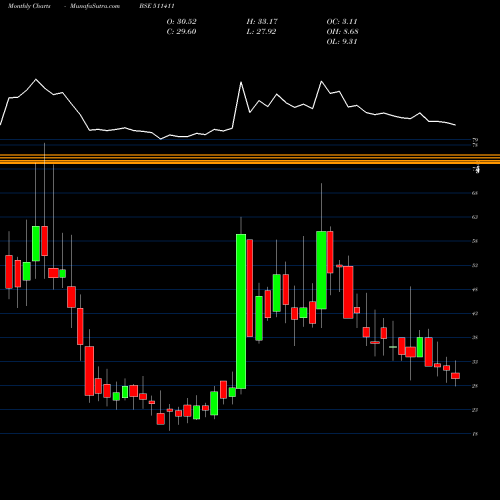Click the 18 price axis label
Screen dimensions: 500x500
click(x=475, y=434)
